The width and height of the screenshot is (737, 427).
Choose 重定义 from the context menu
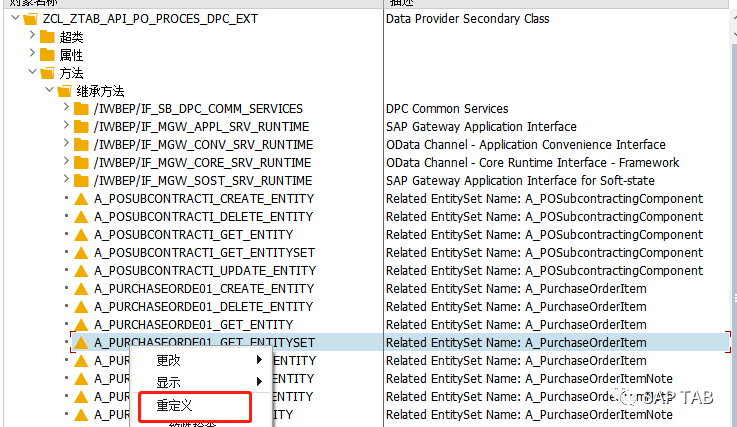point(195,405)
